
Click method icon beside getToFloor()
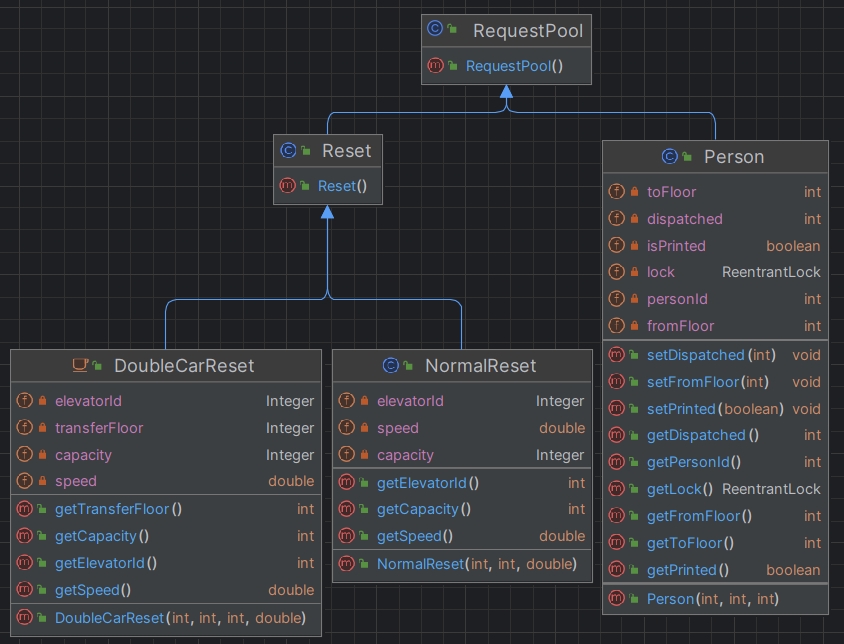coord(616,543)
